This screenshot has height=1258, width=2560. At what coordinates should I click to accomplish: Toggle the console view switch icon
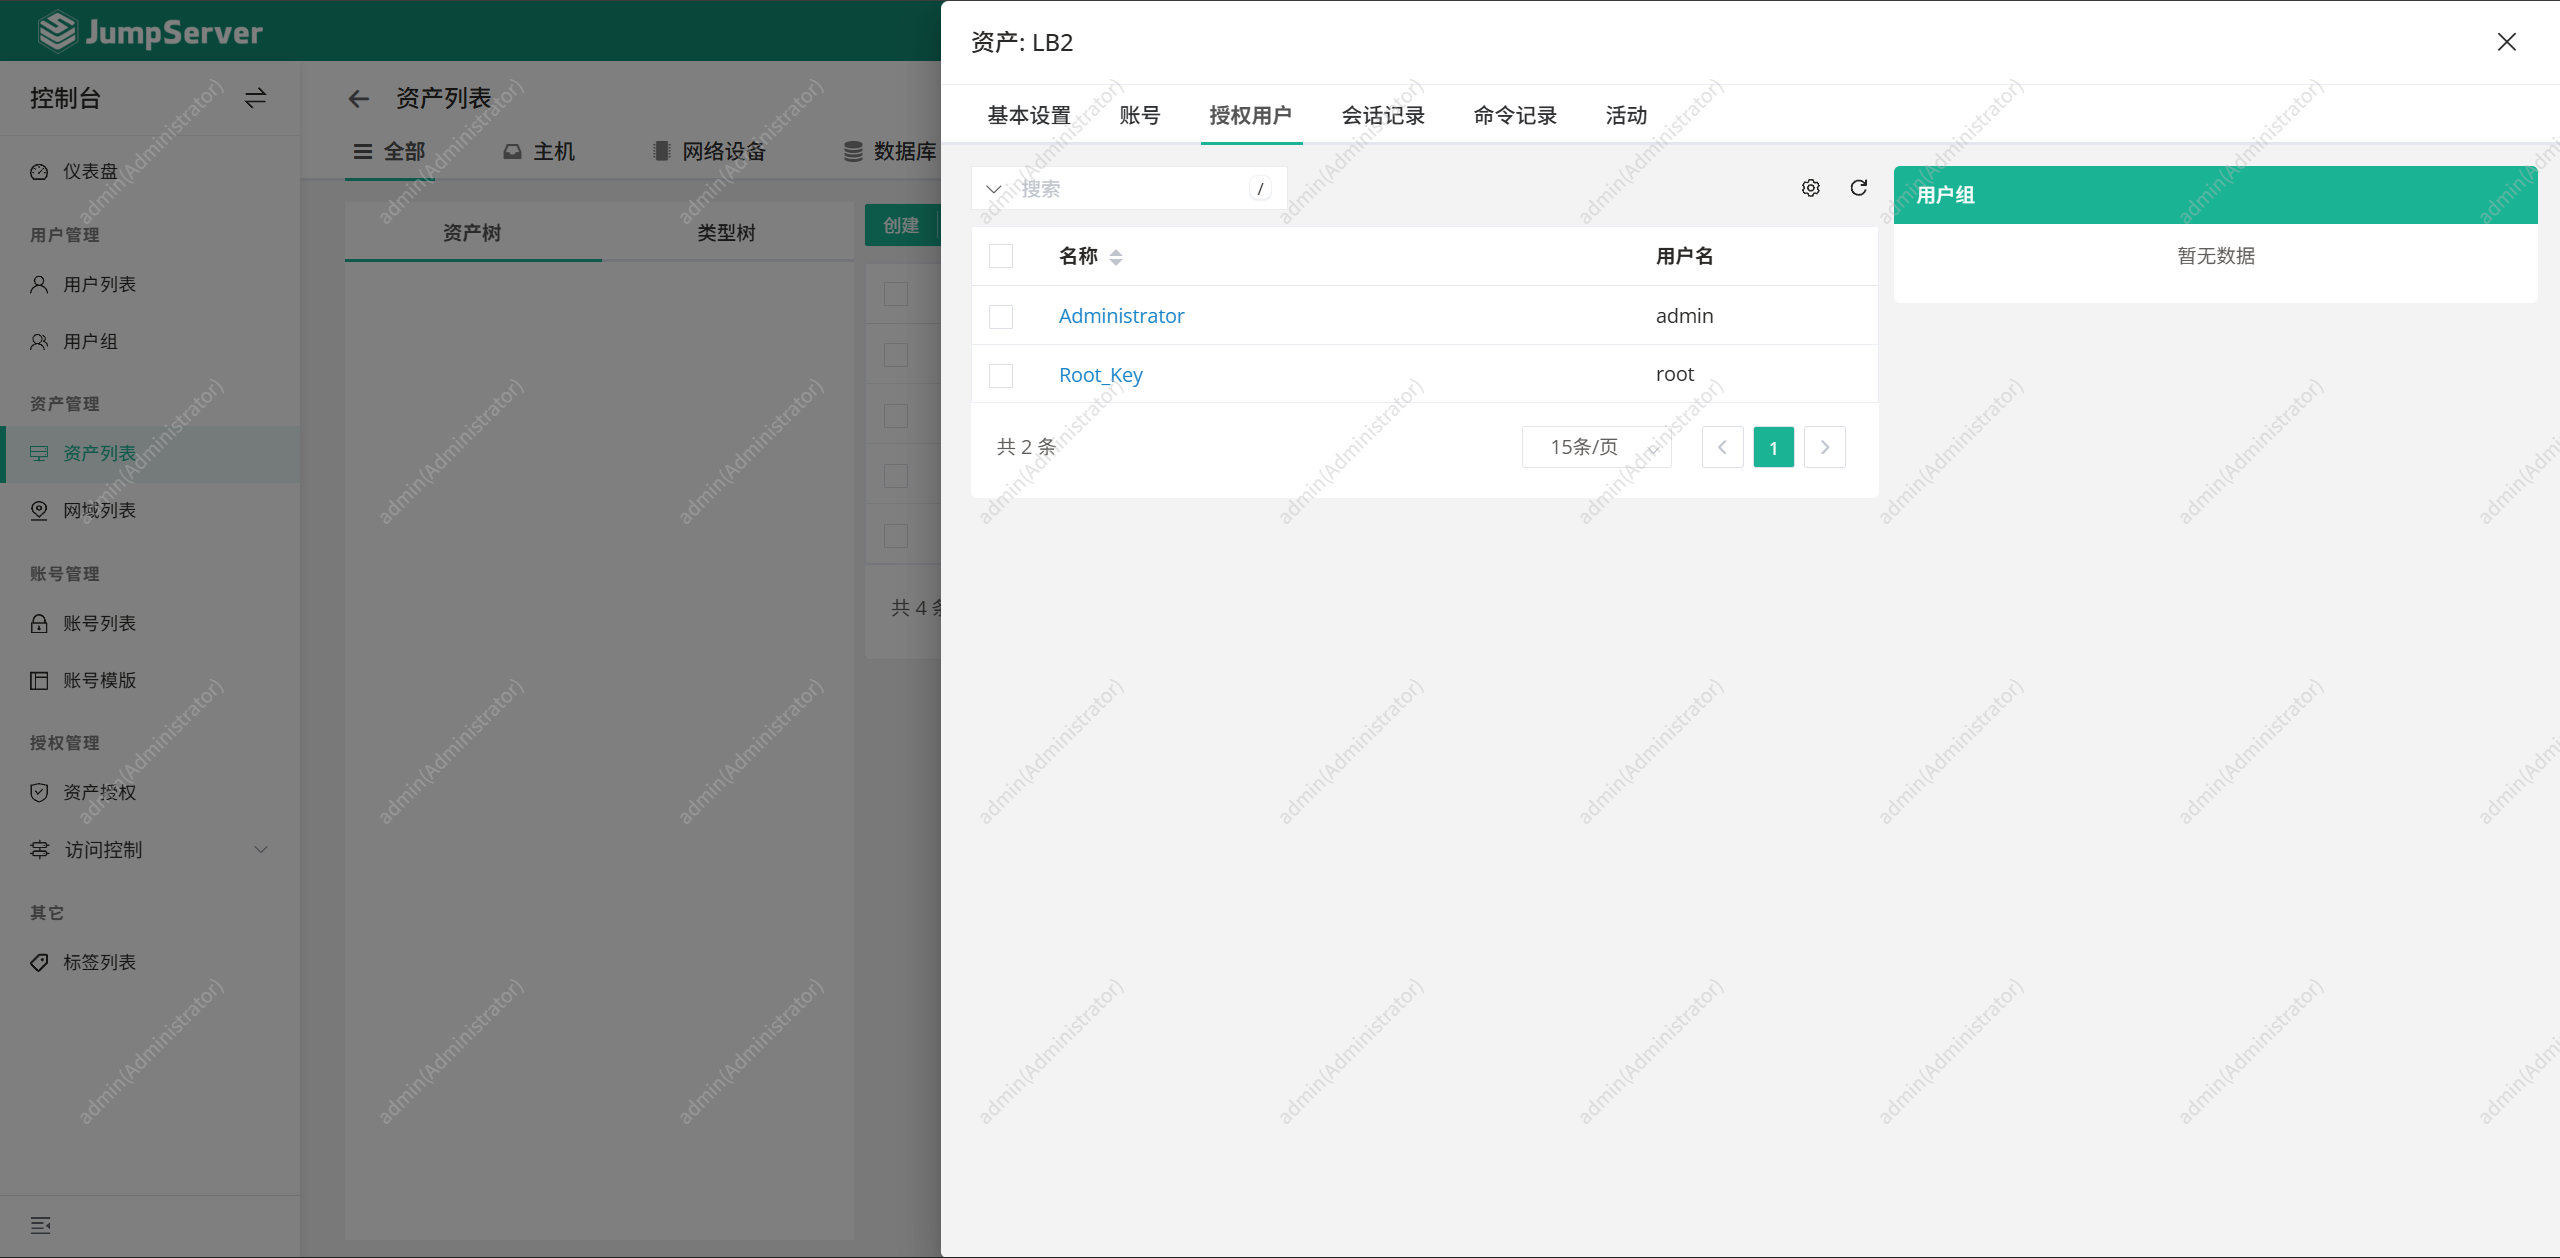[255, 98]
